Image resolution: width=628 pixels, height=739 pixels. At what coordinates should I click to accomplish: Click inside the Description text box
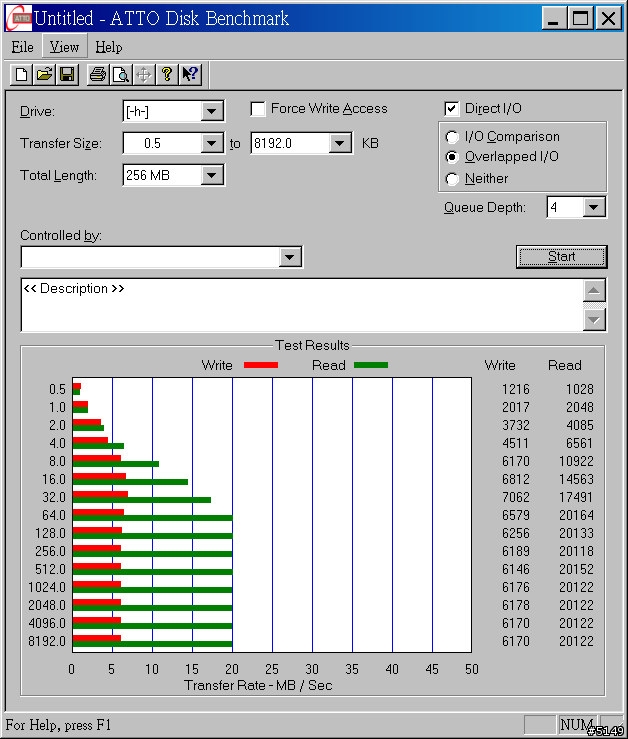click(x=302, y=305)
